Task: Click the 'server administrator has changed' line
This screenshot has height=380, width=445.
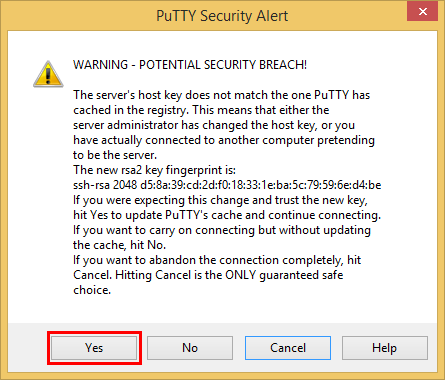Action: click(214, 125)
